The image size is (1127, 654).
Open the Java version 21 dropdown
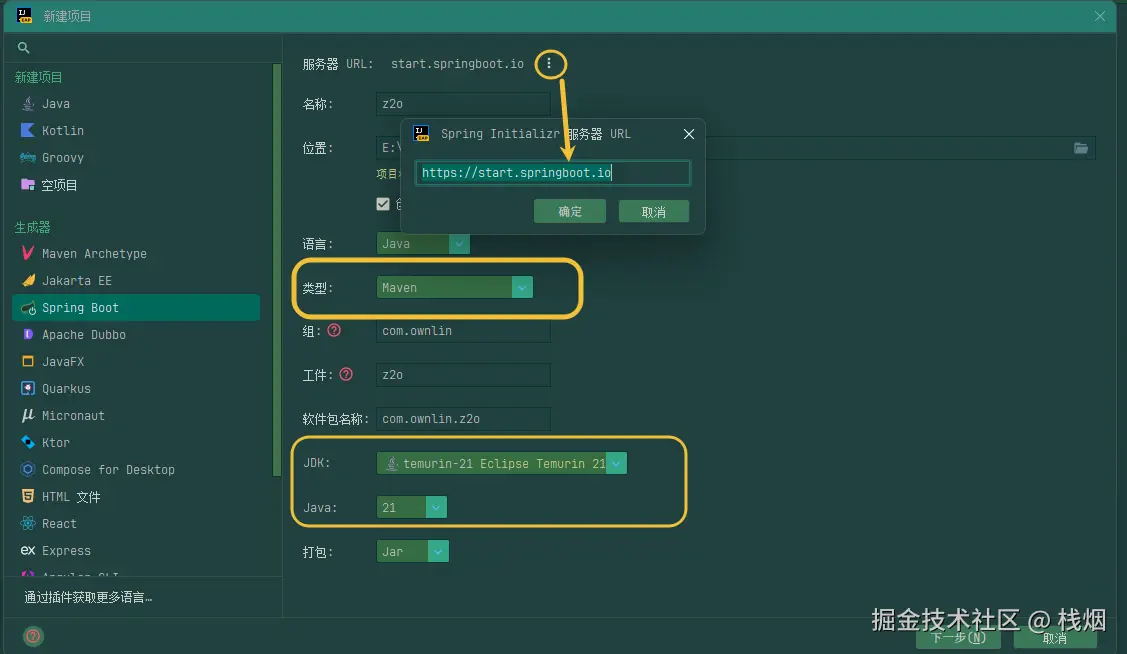point(412,507)
